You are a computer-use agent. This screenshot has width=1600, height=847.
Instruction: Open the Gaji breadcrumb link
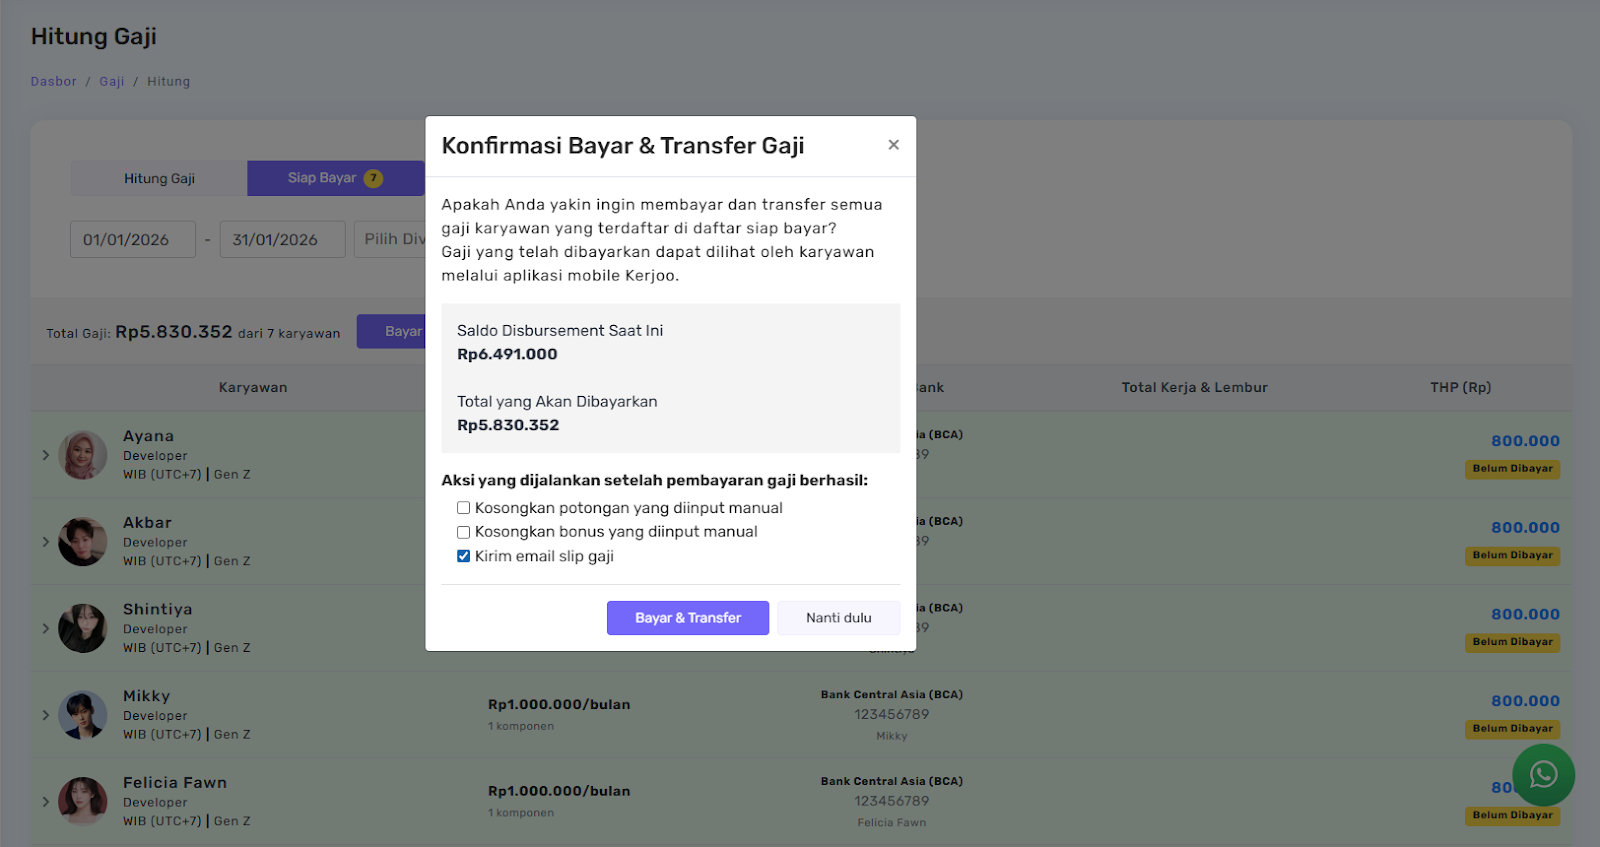[112, 82]
